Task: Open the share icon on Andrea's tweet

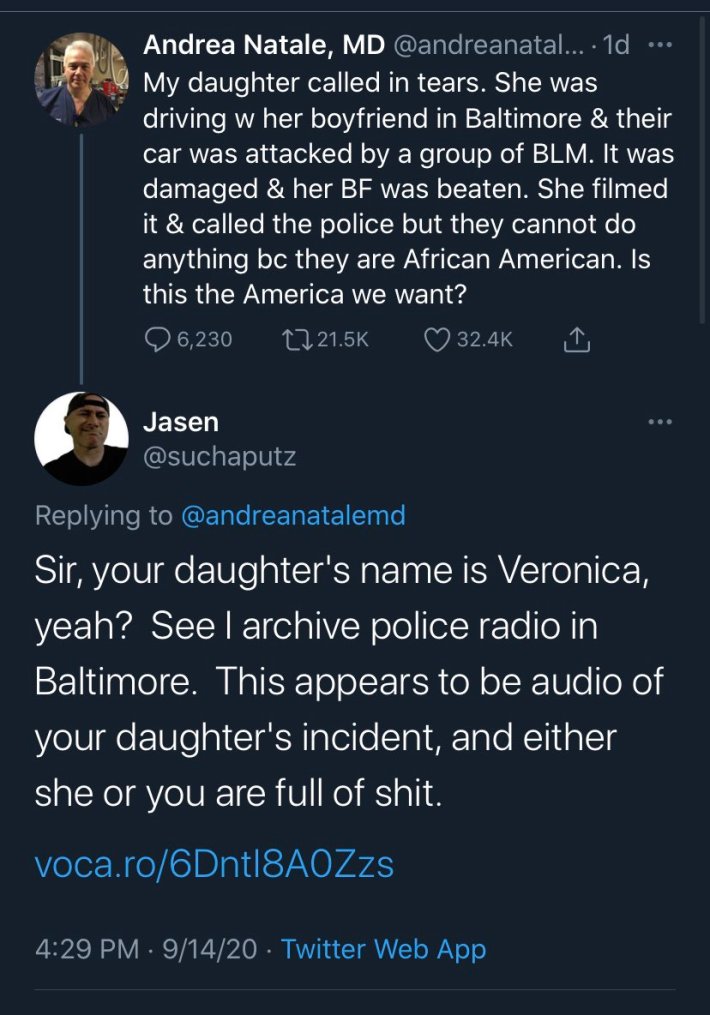Action: [x=577, y=341]
